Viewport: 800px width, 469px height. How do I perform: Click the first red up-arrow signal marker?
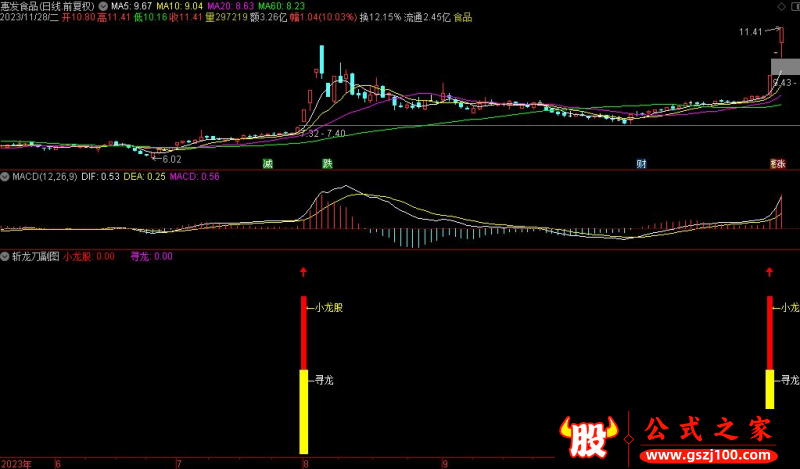[x=303, y=271]
